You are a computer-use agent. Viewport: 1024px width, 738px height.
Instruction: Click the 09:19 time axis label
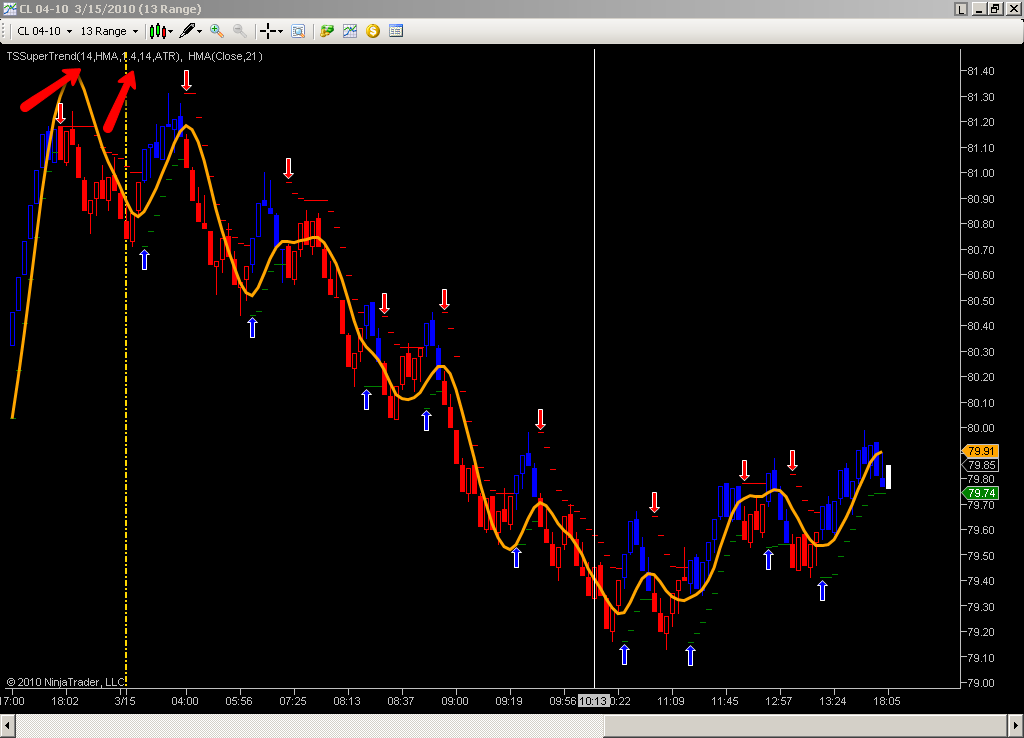click(x=509, y=701)
